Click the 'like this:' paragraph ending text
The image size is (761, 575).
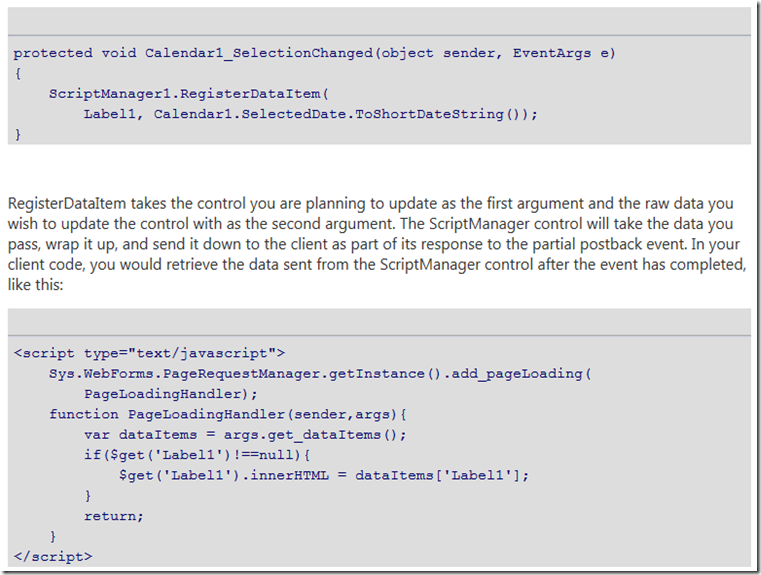(38, 285)
